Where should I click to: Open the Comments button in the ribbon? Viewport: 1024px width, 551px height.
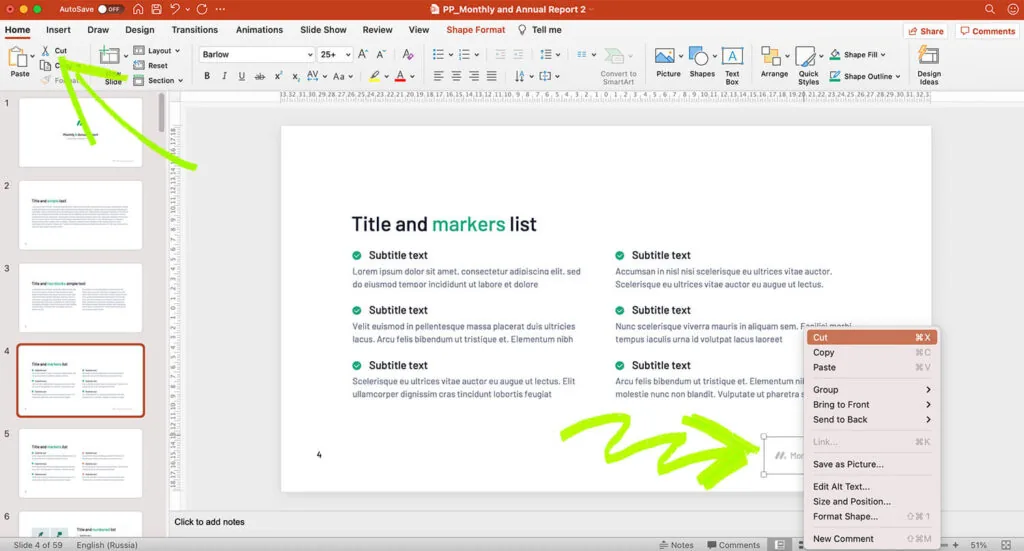(x=987, y=31)
